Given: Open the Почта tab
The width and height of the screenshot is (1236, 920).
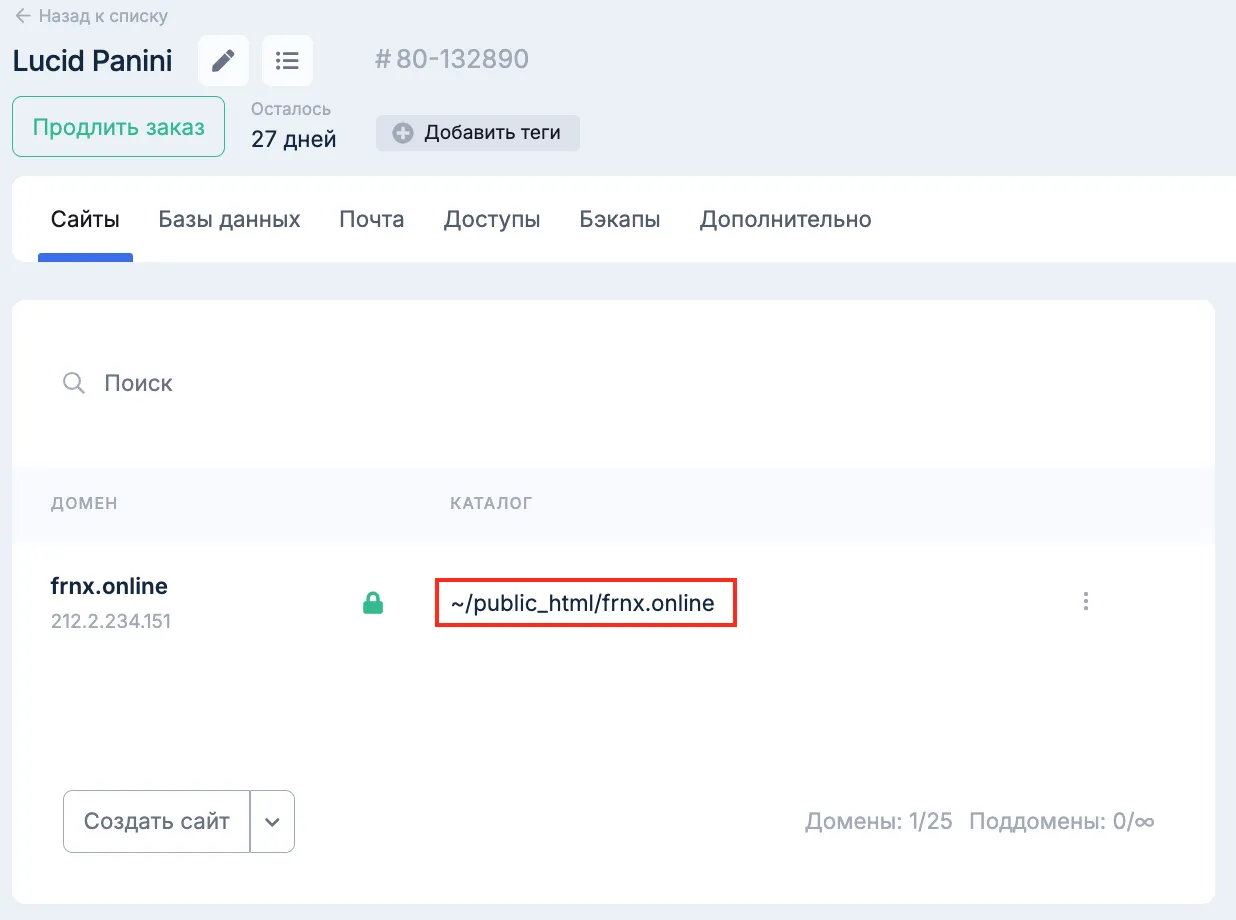Looking at the screenshot, I should click(372, 219).
